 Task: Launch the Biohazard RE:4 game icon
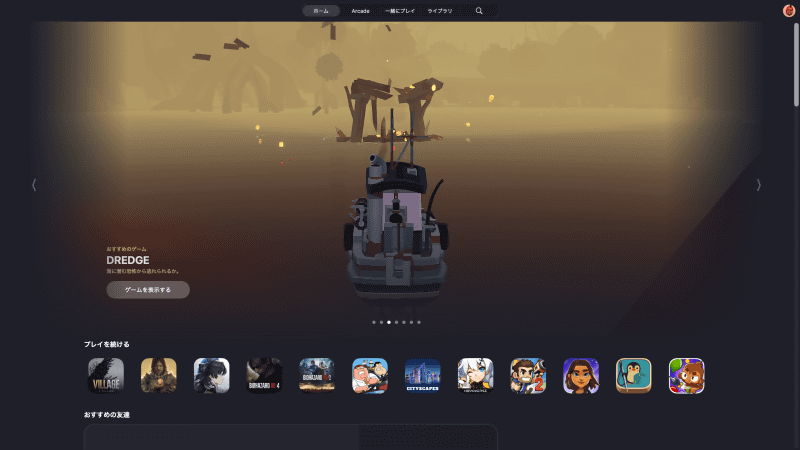(x=264, y=376)
